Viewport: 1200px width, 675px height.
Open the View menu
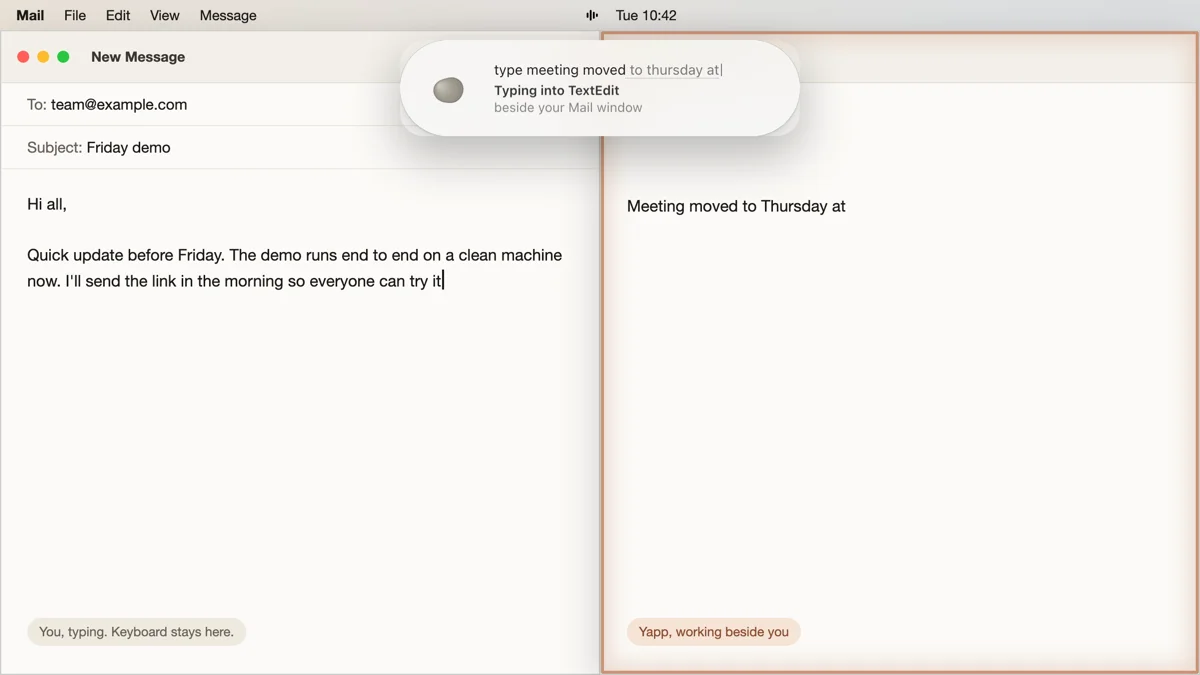[165, 15]
